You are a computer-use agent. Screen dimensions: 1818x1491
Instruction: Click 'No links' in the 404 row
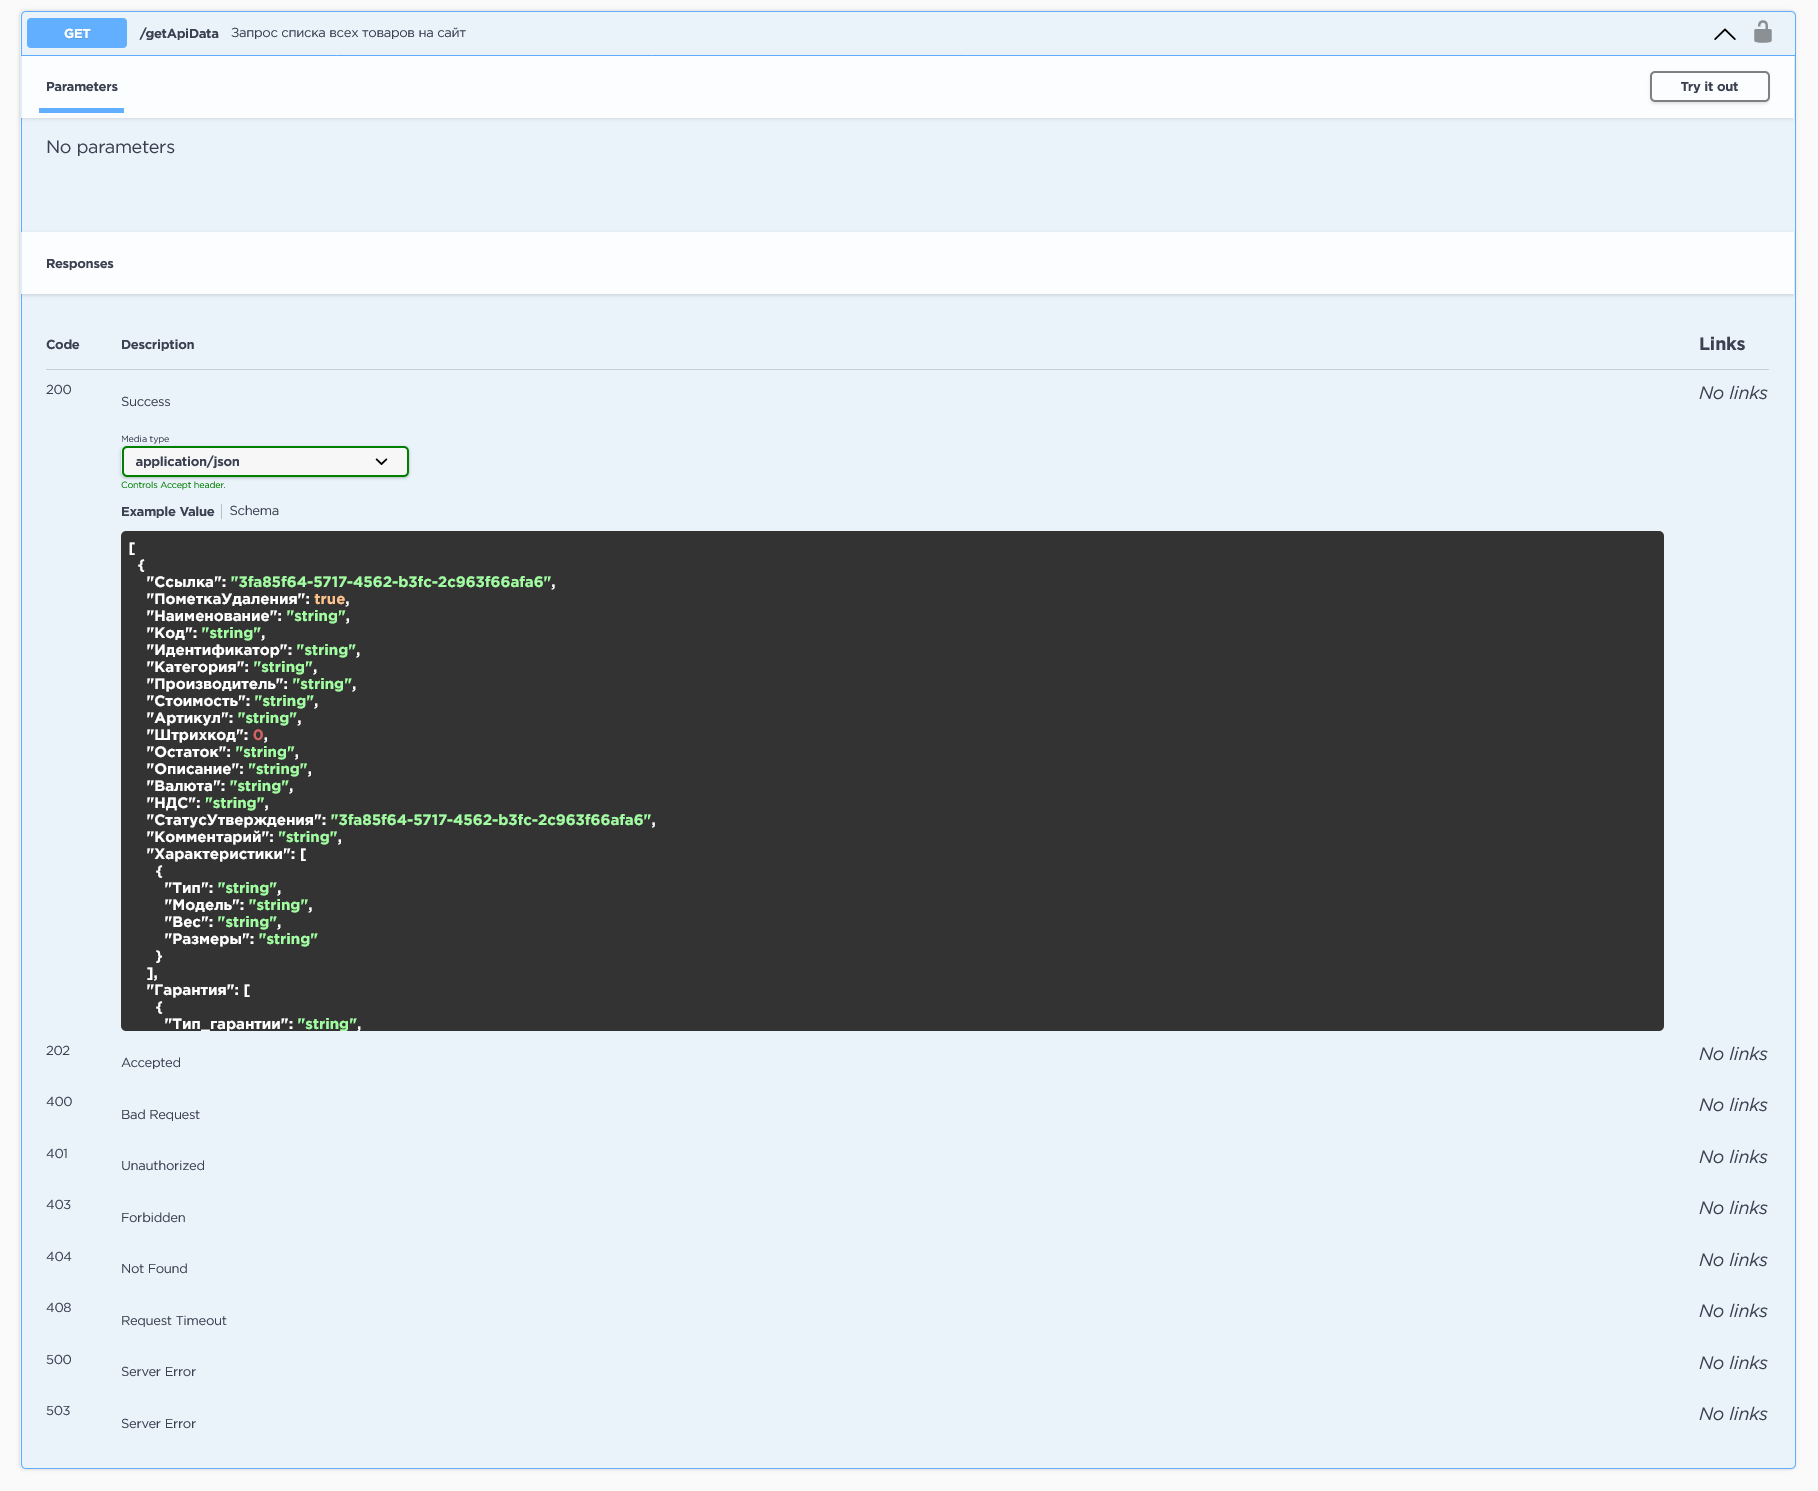[x=1733, y=1260]
